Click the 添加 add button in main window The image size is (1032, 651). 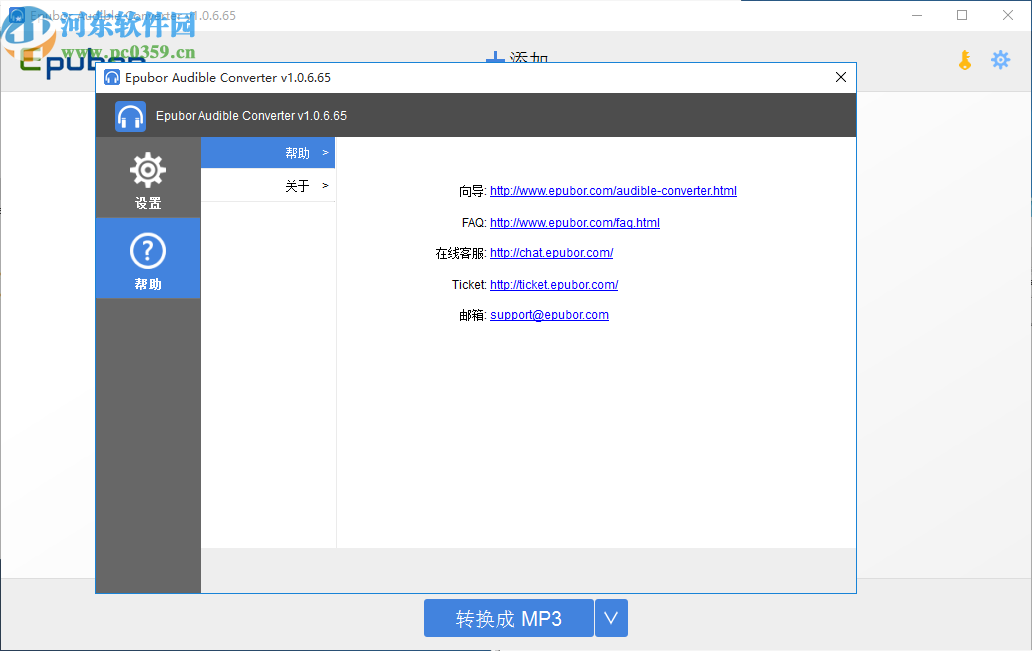pyautogui.click(x=517, y=58)
